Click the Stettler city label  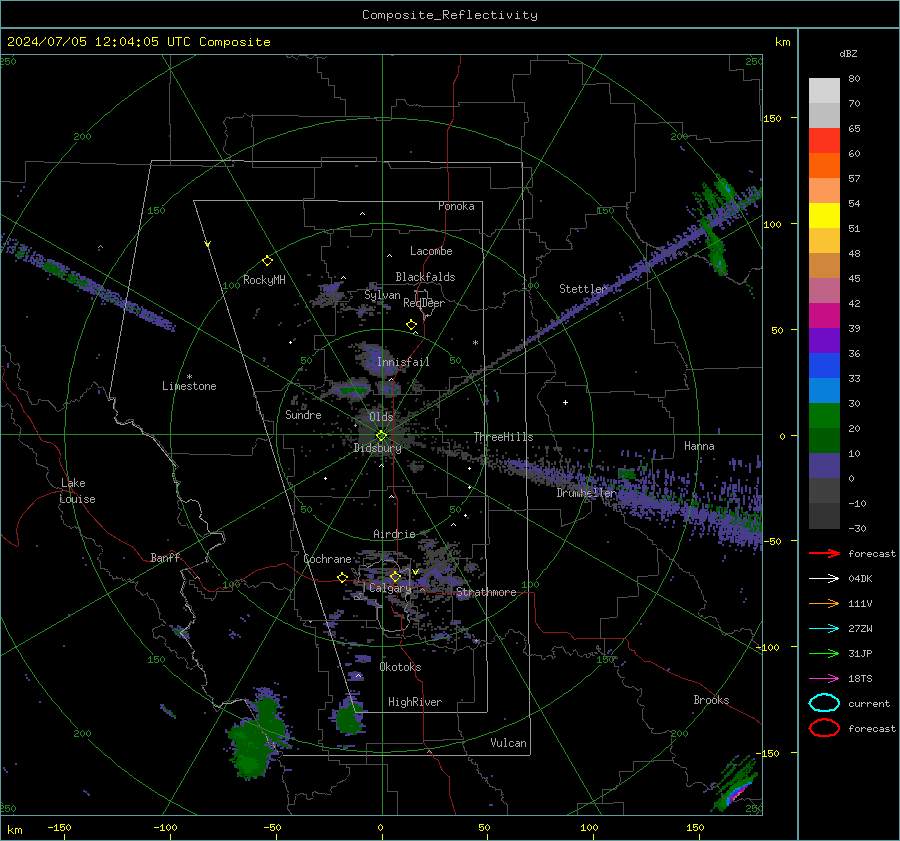tap(583, 289)
